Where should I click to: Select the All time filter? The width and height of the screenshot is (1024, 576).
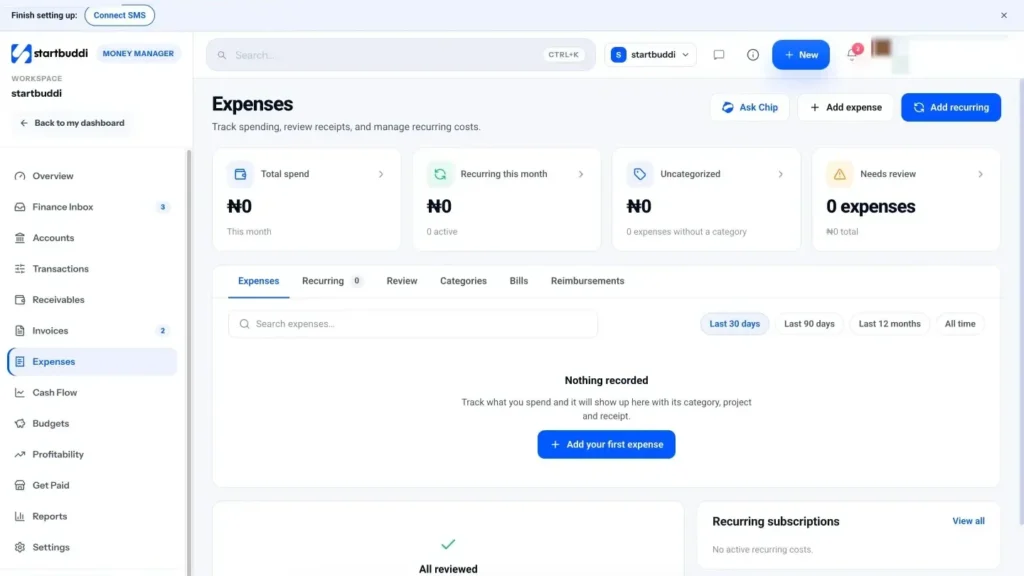click(x=960, y=324)
